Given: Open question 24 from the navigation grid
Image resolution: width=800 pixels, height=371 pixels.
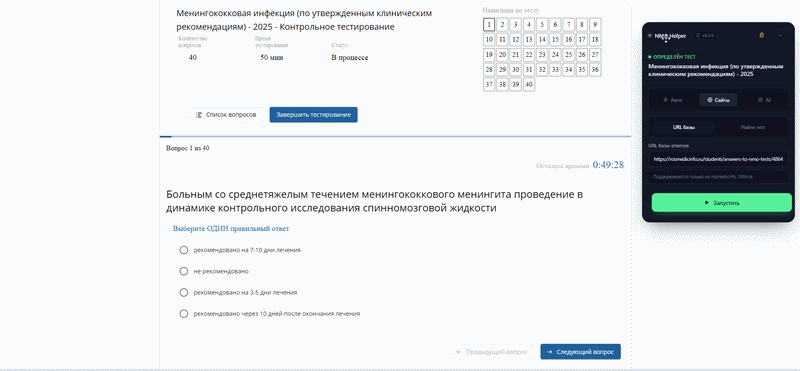Looking at the screenshot, I should (555, 55).
